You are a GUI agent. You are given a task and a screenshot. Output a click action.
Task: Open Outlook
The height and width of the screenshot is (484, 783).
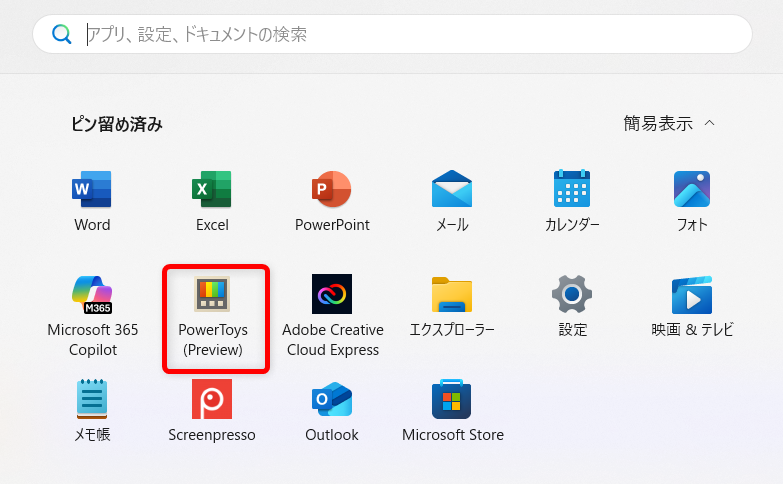(x=332, y=411)
